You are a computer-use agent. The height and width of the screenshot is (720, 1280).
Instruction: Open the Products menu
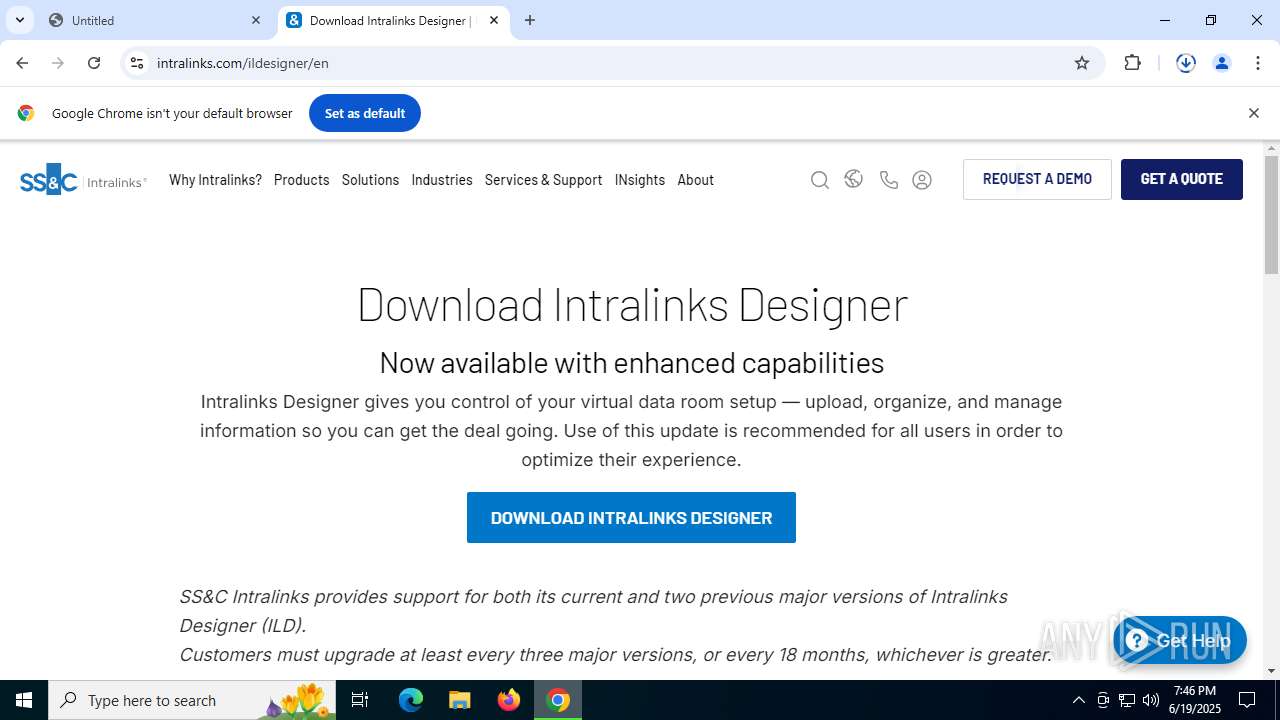click(x=301, y=180)
